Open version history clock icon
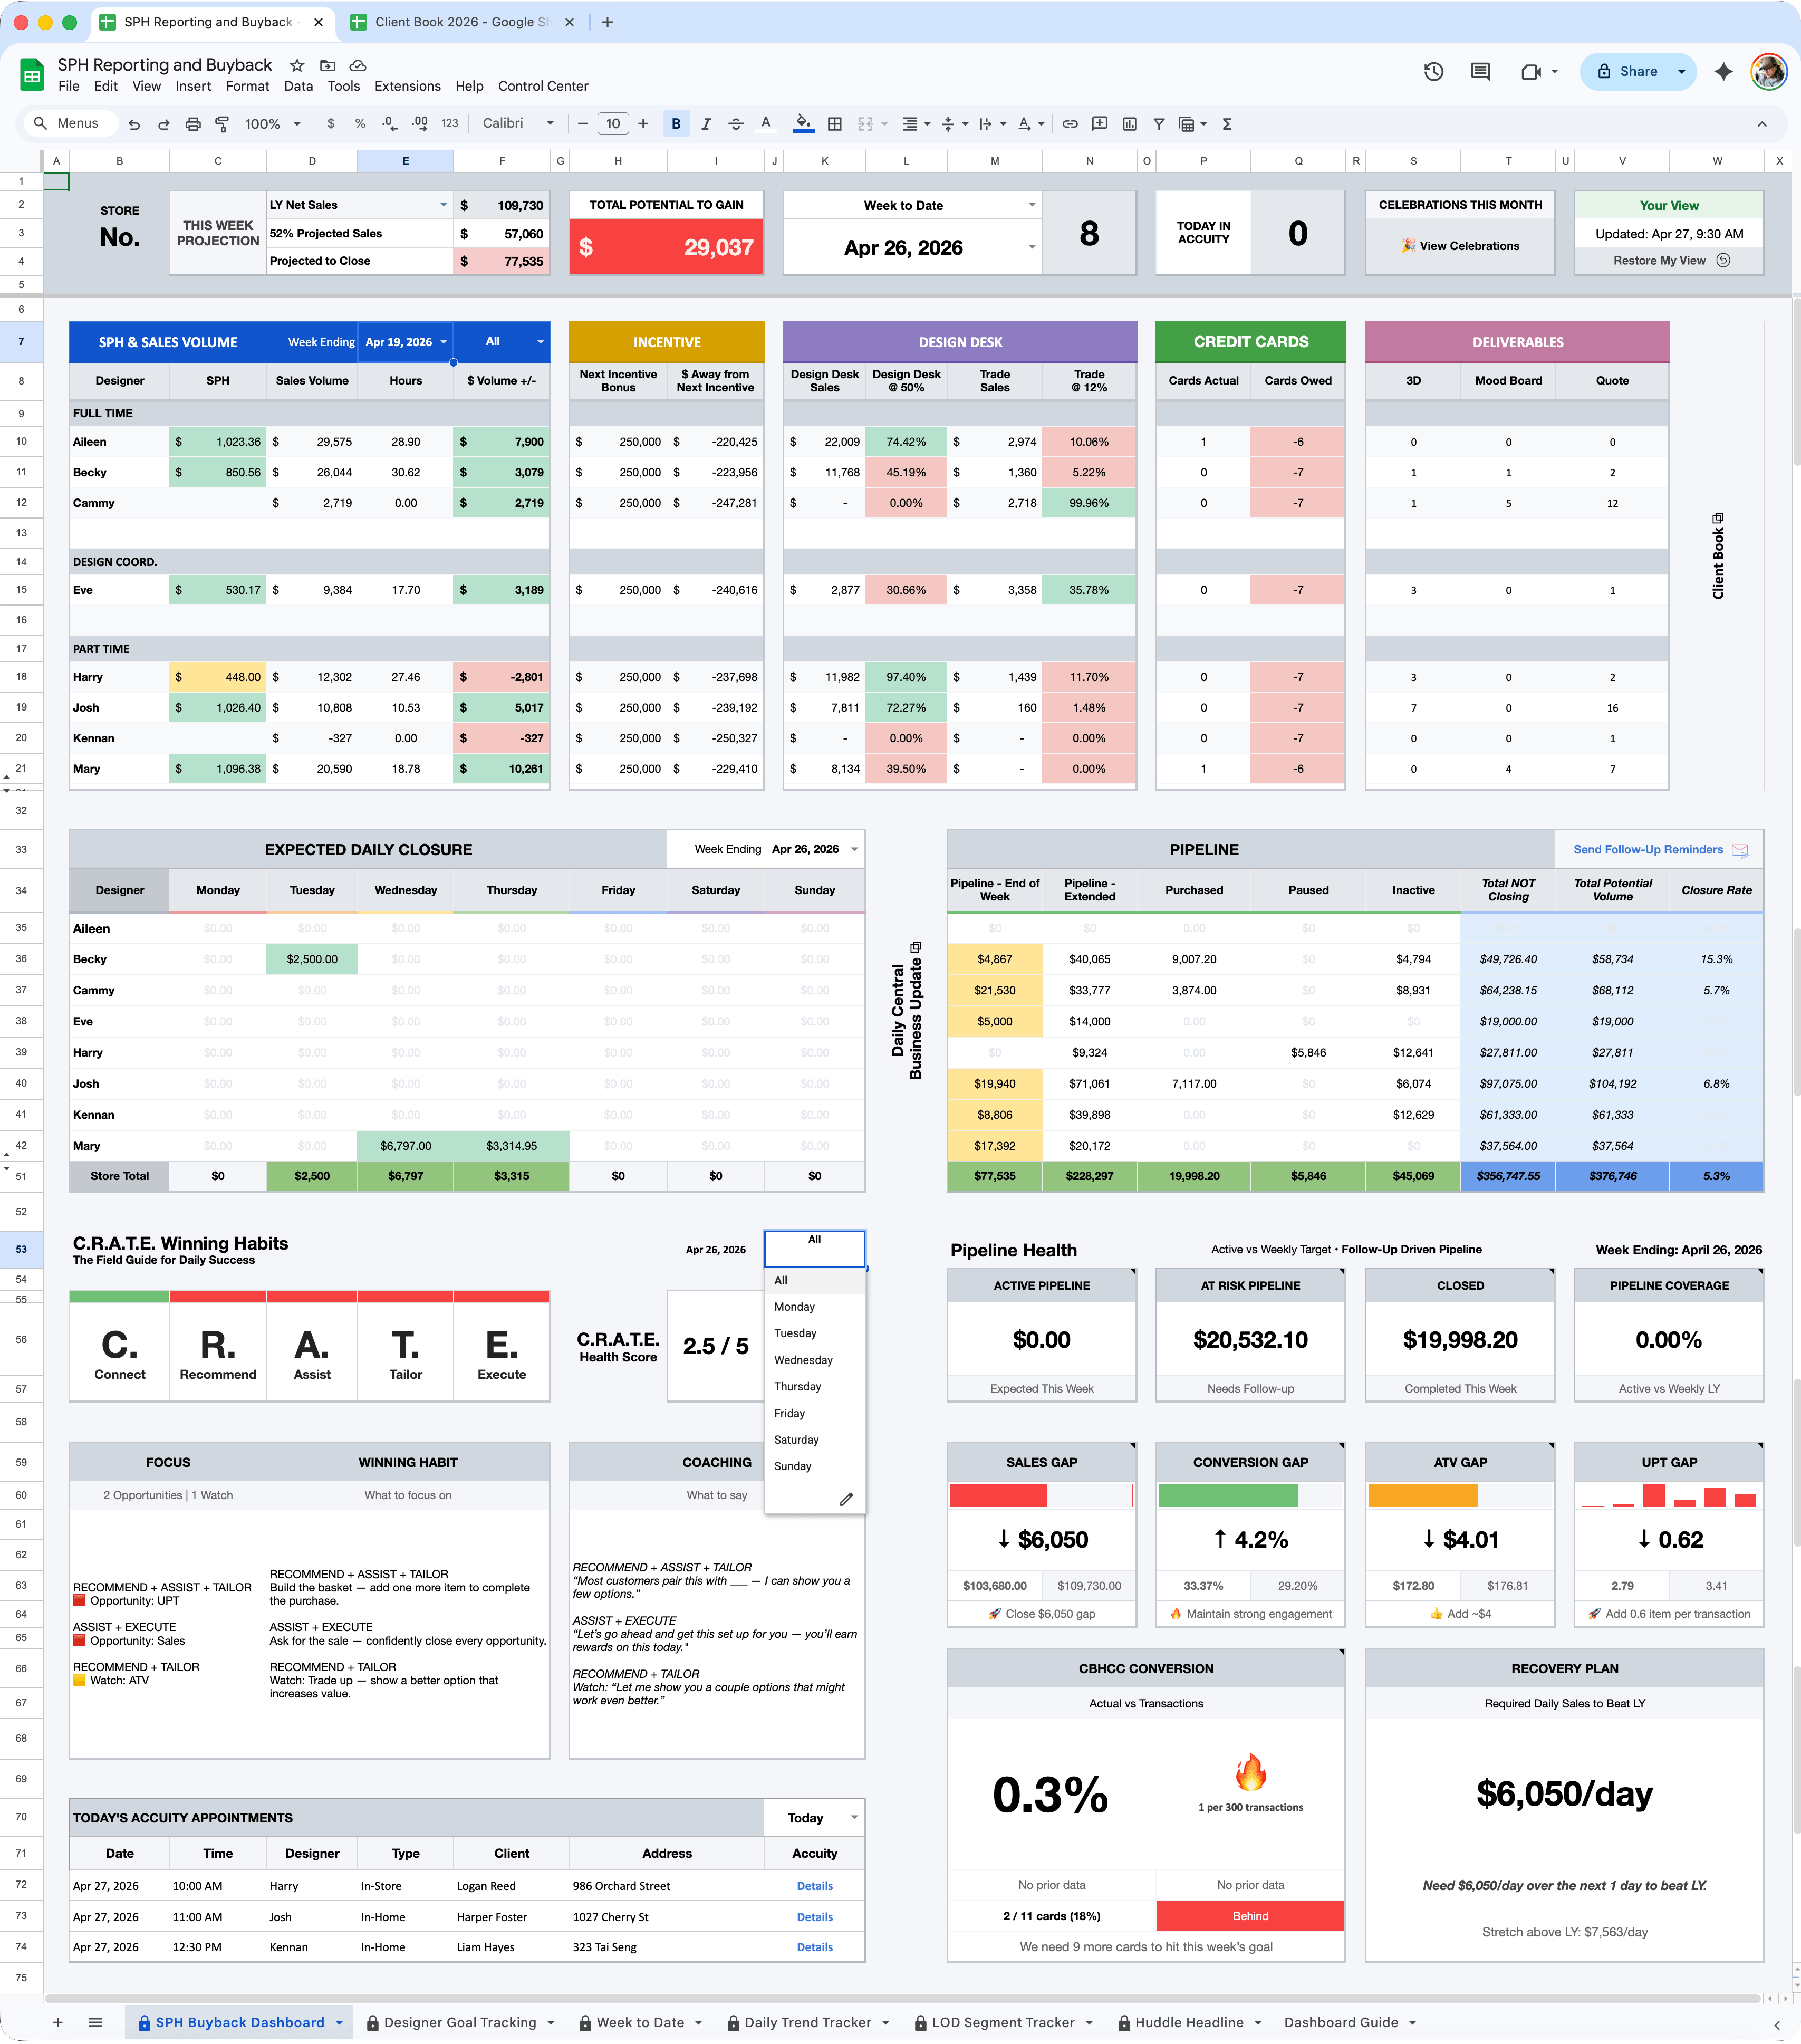The image size is (1801, 2044). [1433, 72]
